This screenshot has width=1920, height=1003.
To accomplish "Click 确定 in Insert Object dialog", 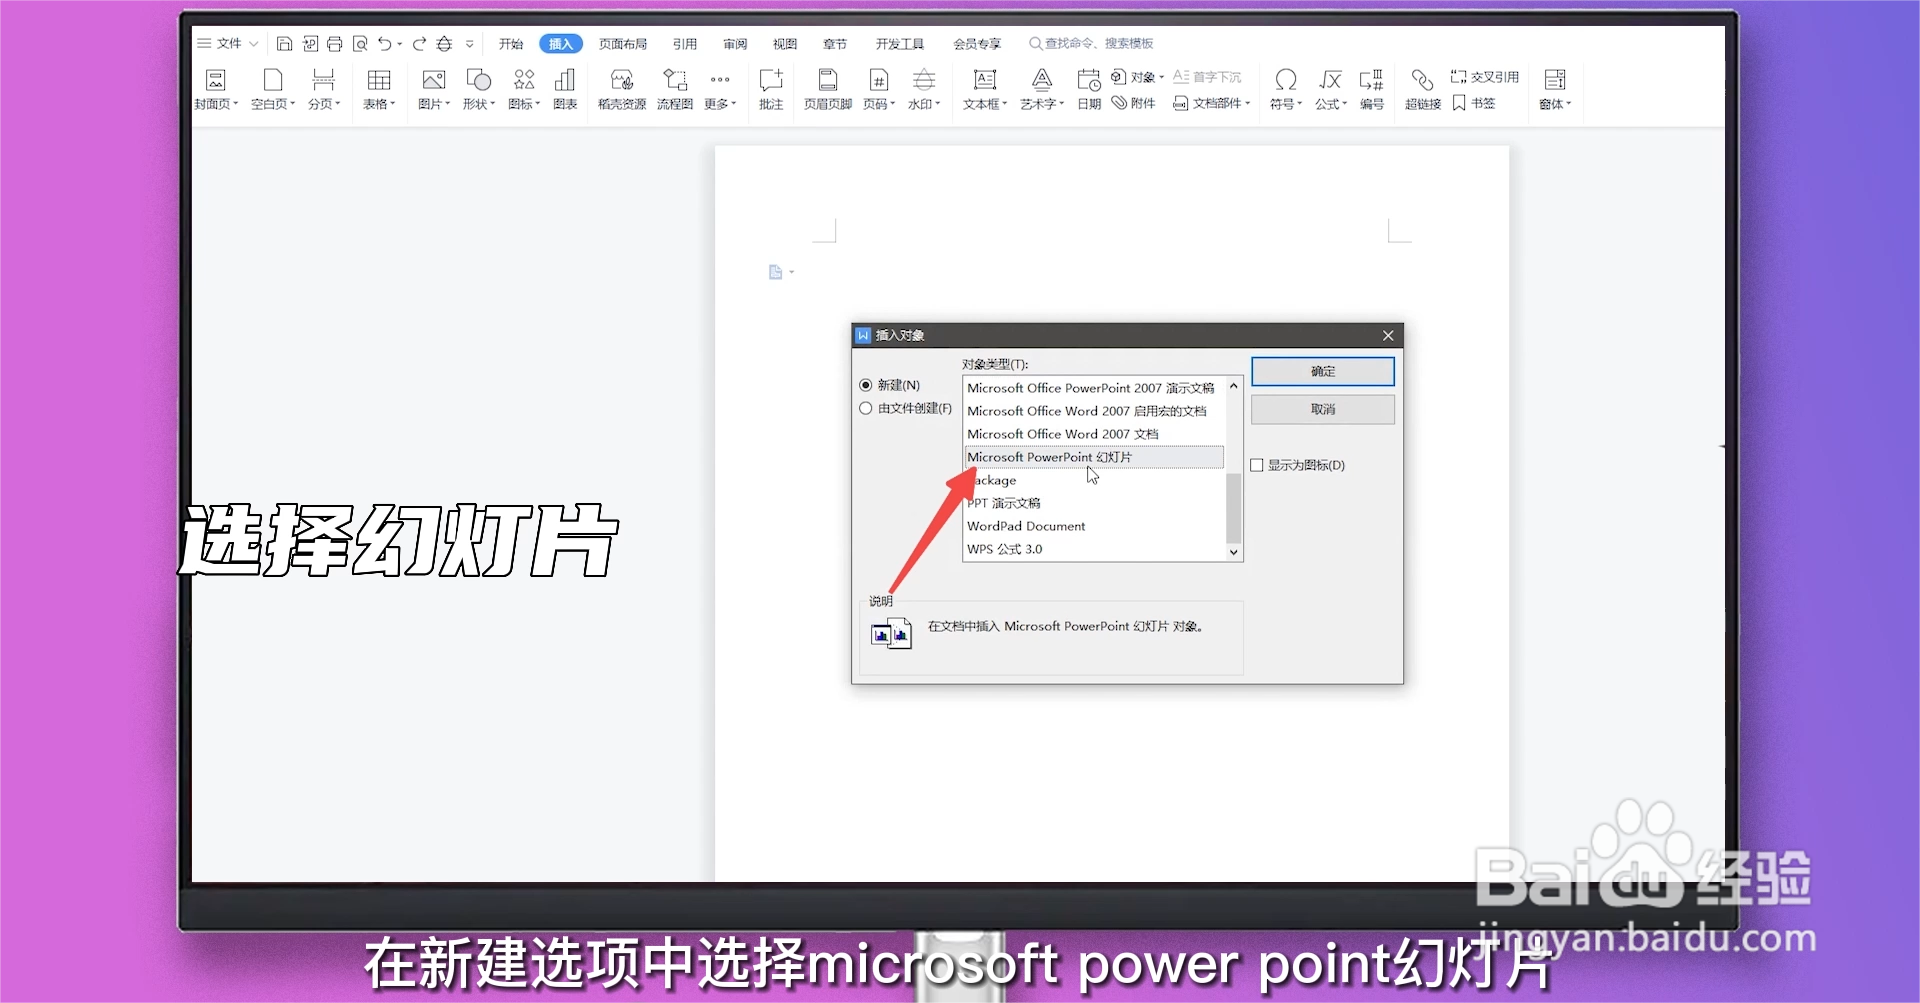I will (1323, 371).
